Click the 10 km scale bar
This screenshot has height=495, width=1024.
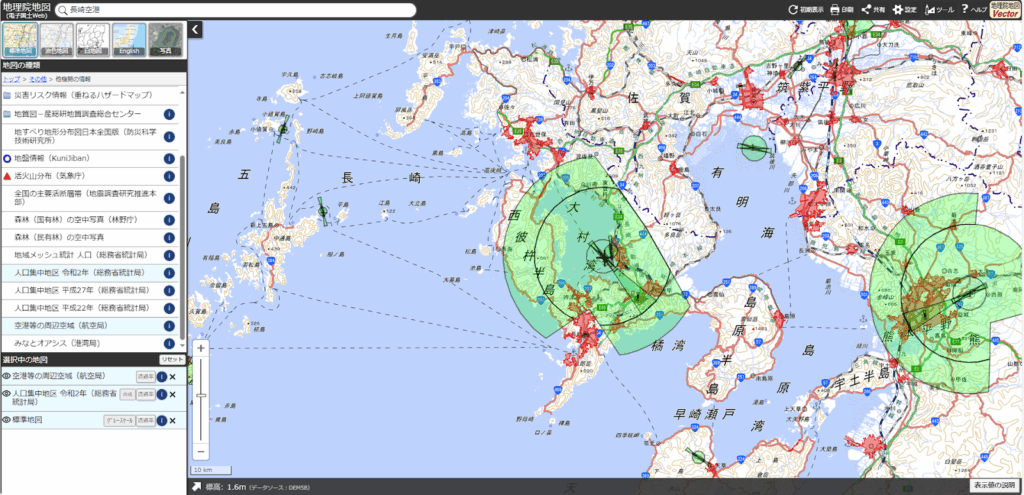(211, 470)
